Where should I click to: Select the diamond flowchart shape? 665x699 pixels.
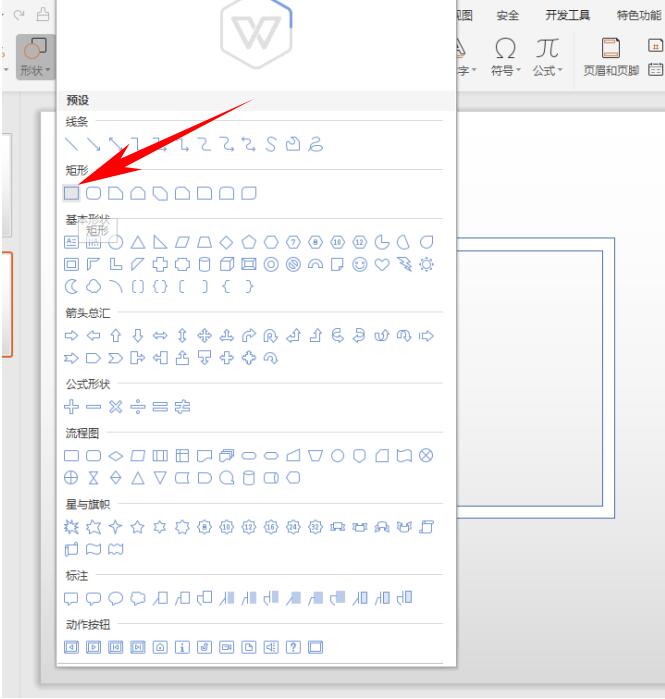pyautogui.click(x=115, y=456)
